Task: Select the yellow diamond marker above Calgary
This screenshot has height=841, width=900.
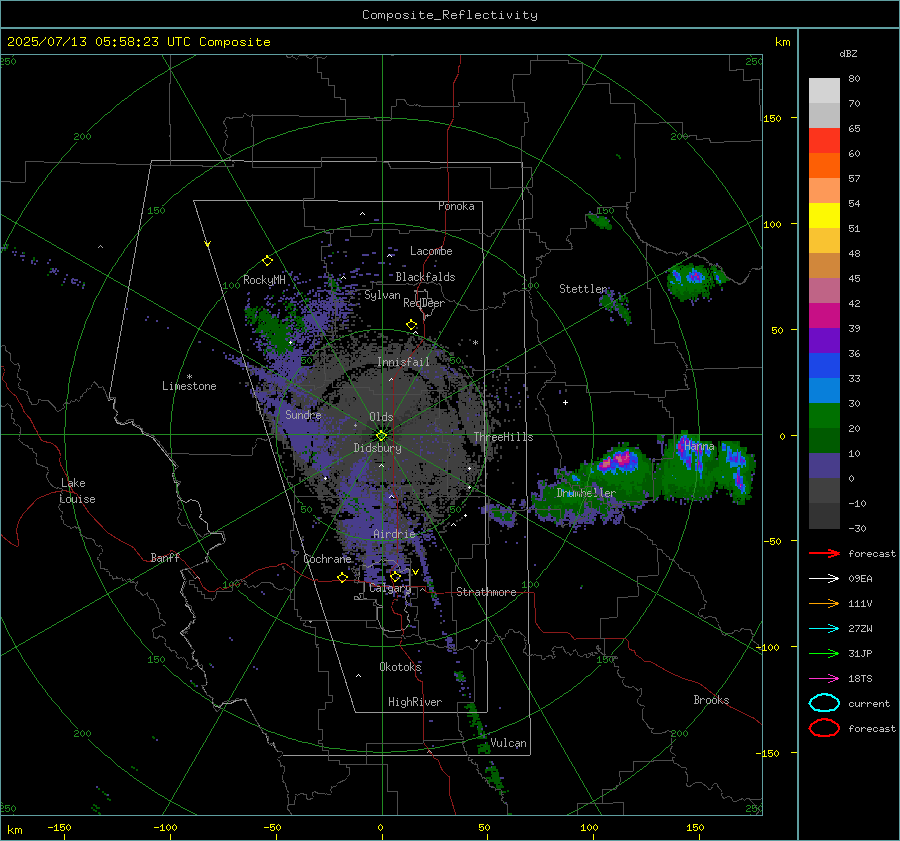Action: (x=395, y=576)
